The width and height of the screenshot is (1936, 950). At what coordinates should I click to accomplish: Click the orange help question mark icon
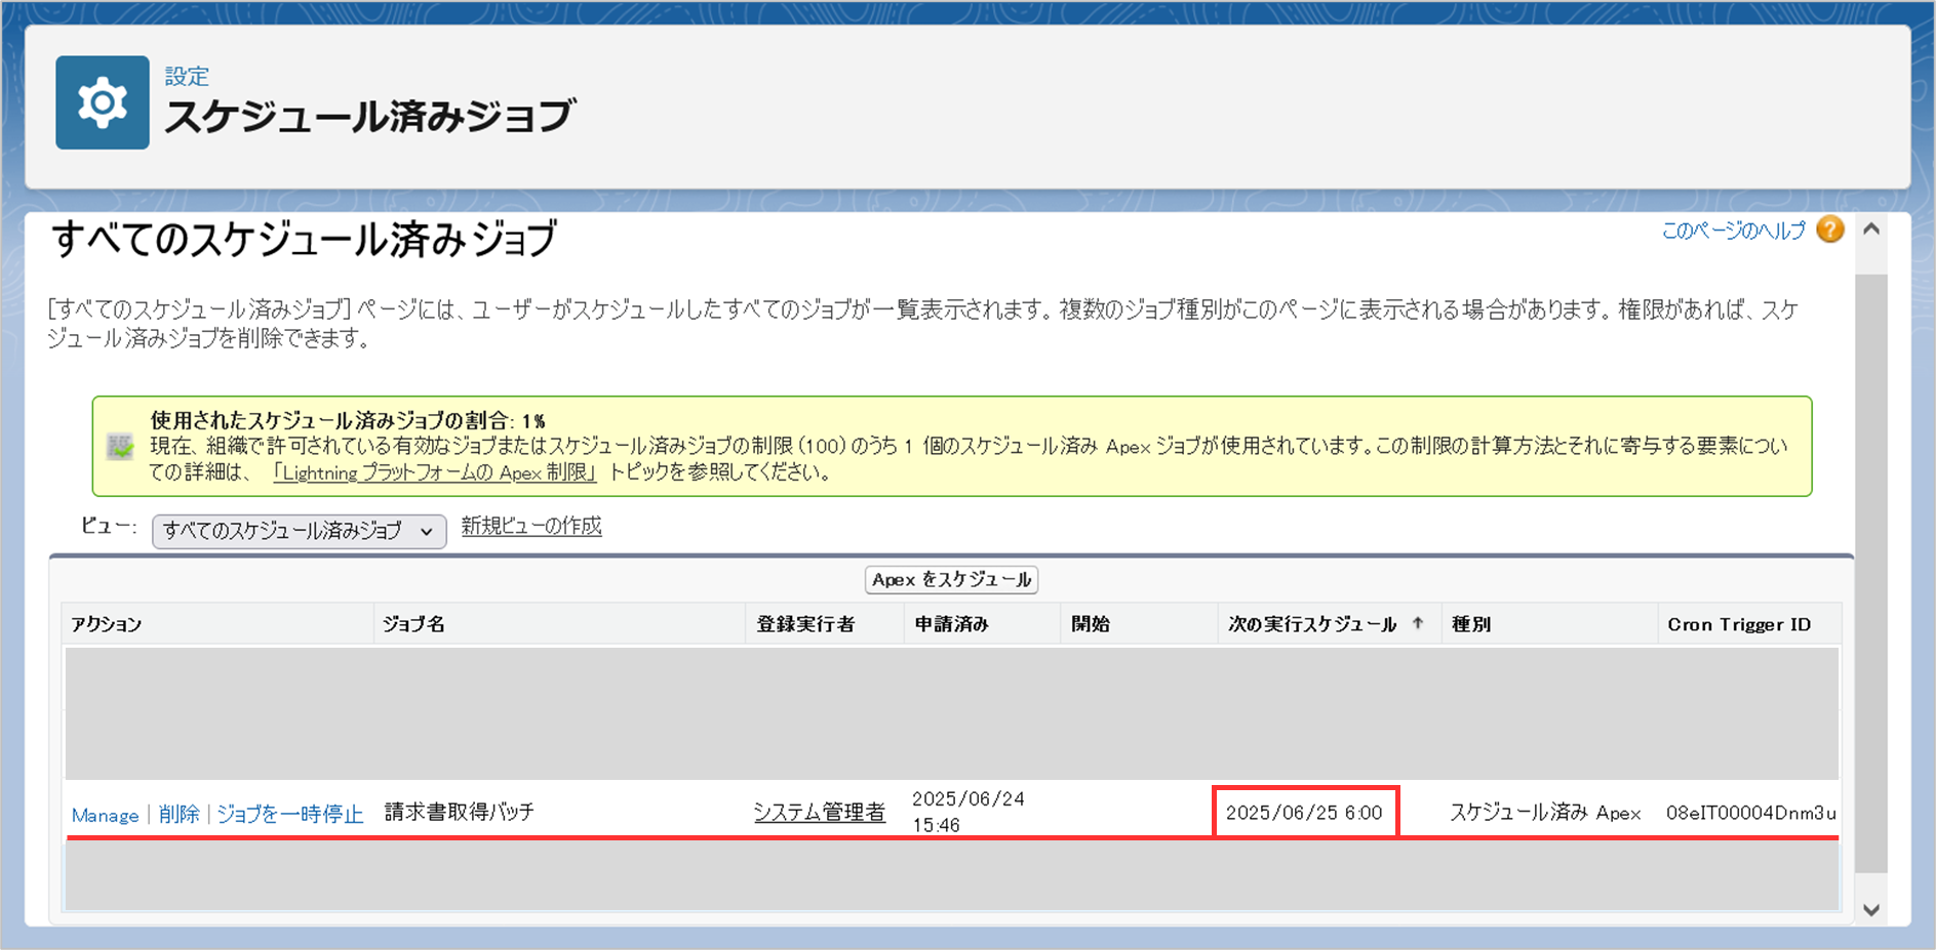pos(1830,230)
